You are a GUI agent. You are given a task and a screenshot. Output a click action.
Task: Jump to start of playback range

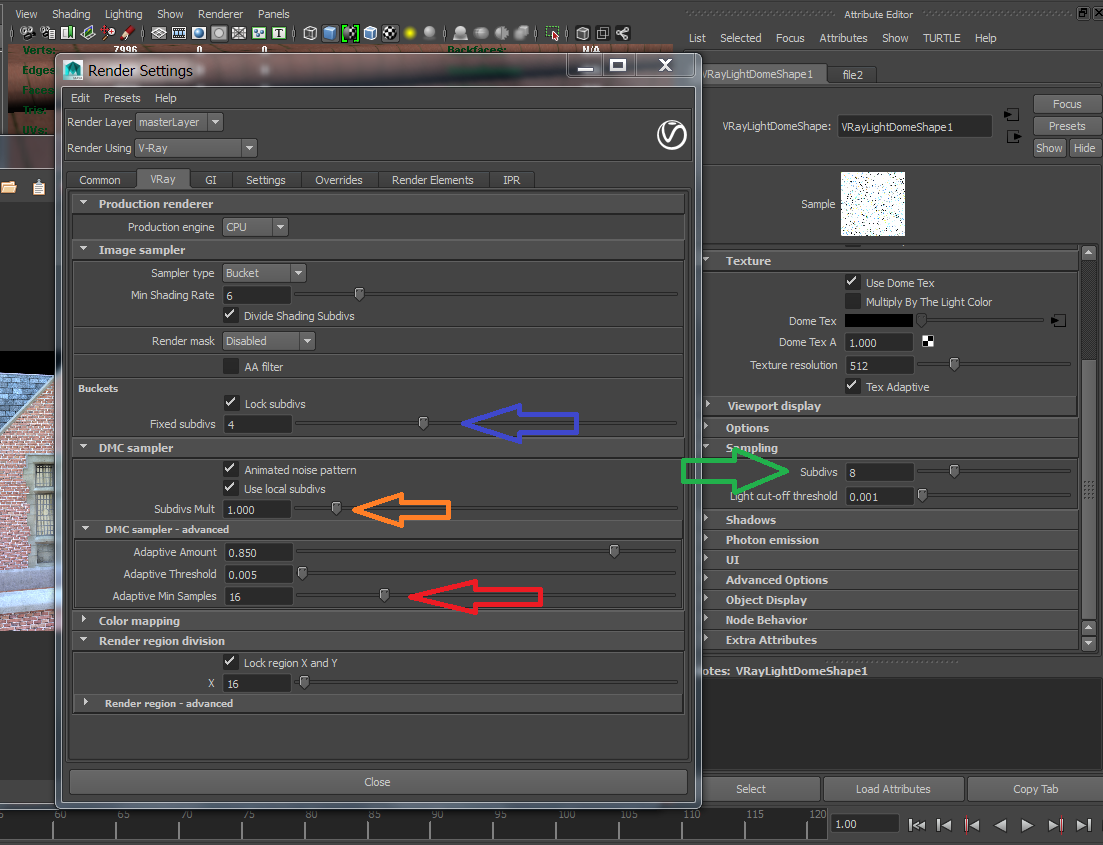[x=917, y=825]
